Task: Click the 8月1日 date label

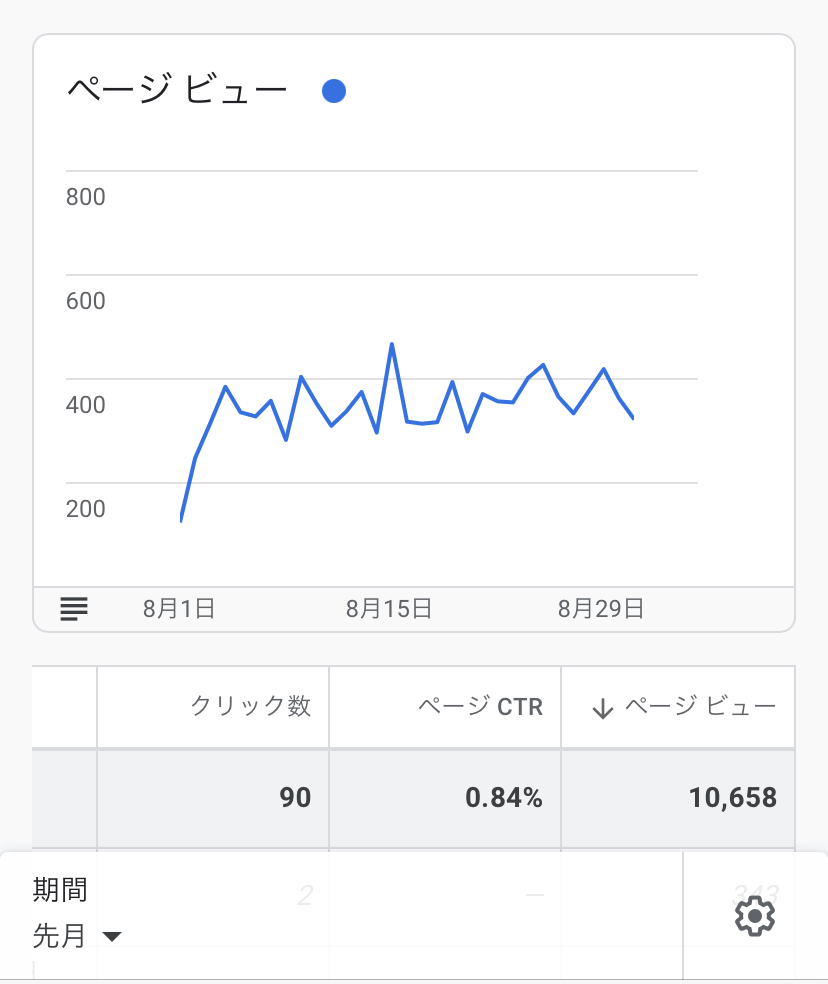Action: click(179, 608)
